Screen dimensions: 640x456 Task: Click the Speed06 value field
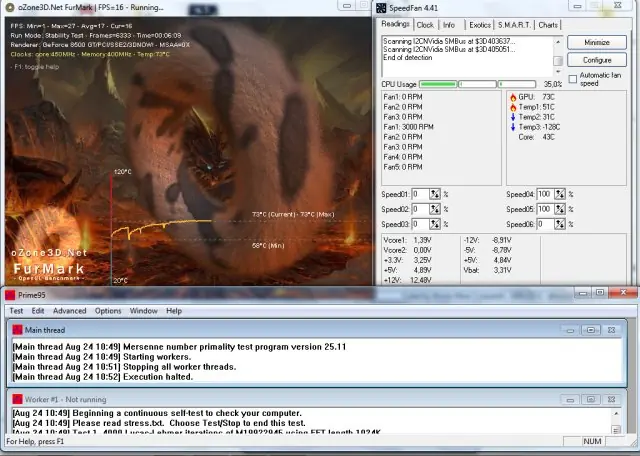coord(545,224)
